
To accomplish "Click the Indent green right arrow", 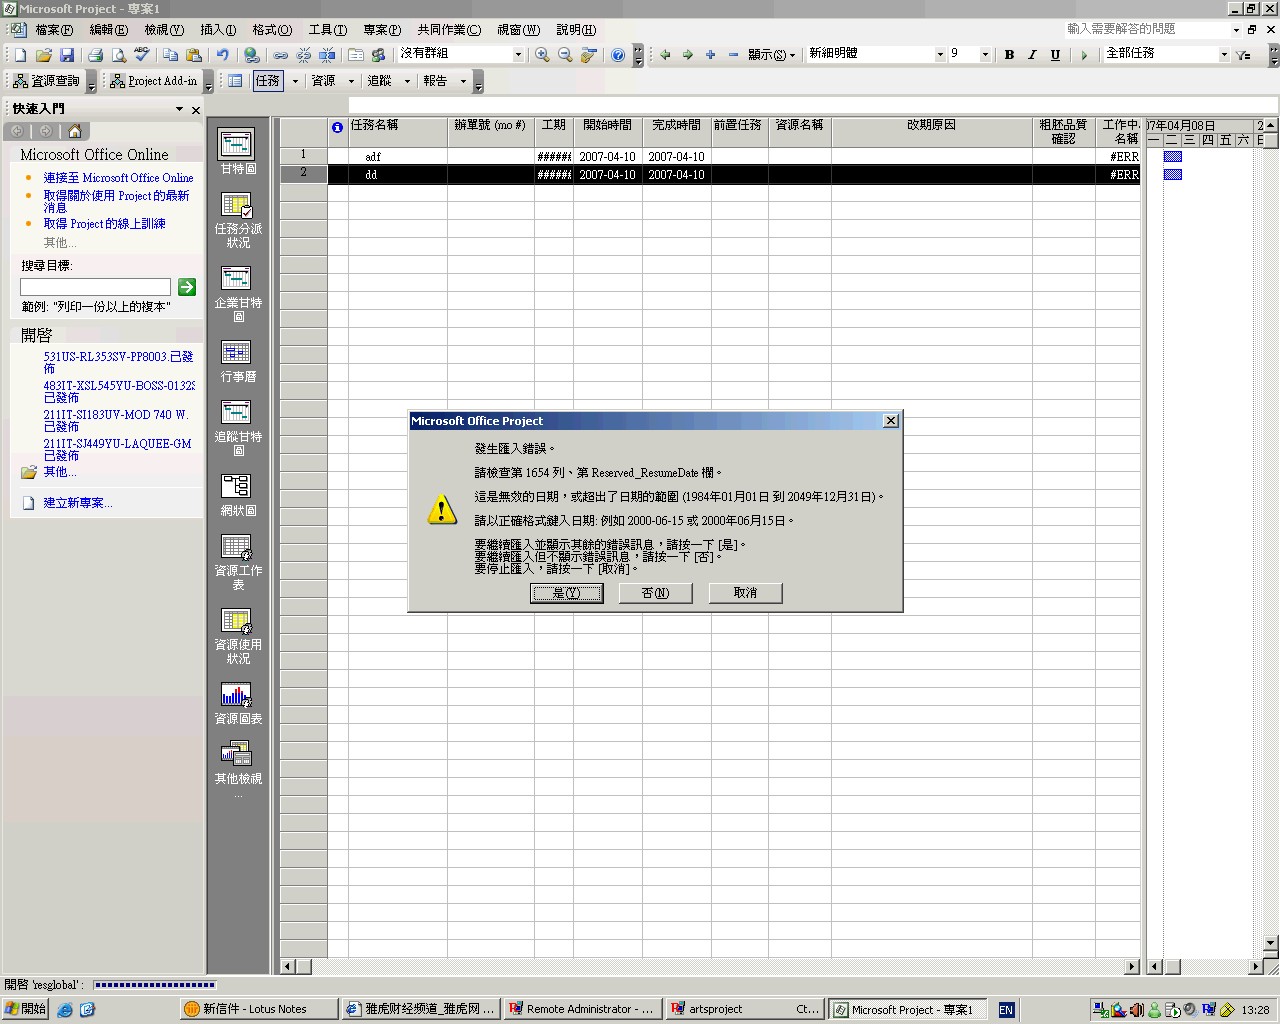I will click(688, 55).
